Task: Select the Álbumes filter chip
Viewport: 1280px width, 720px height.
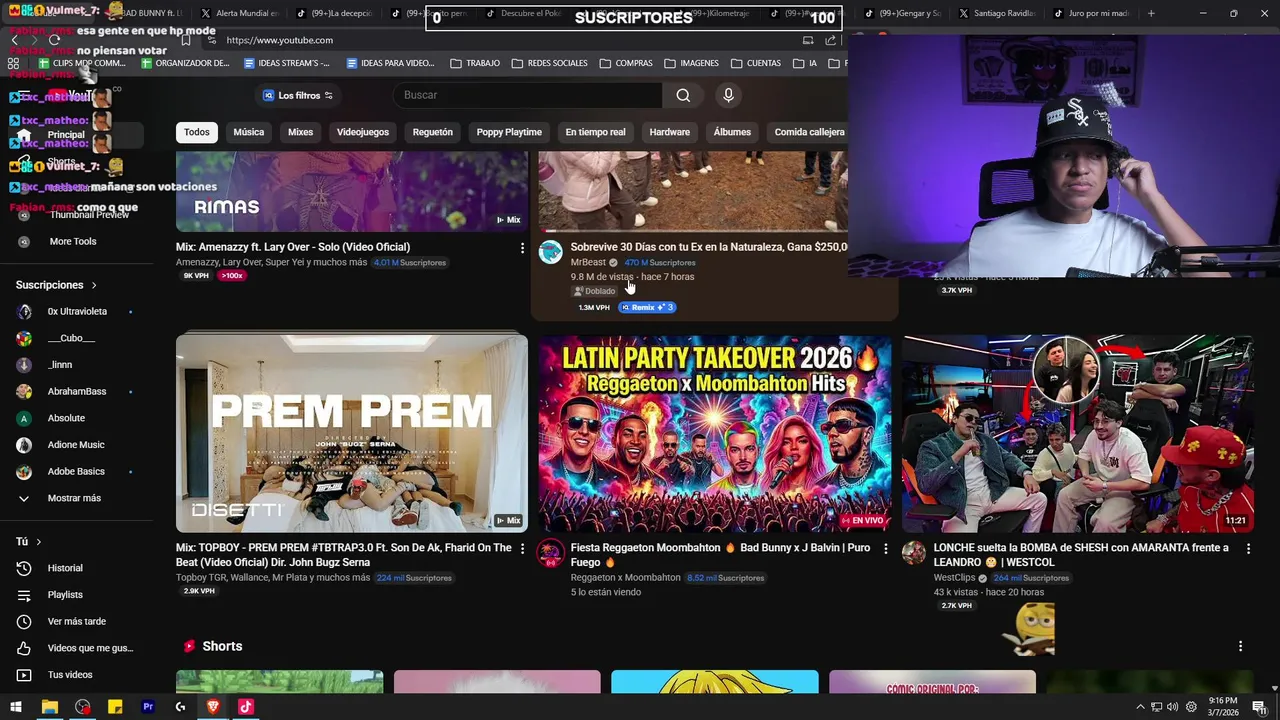Action: click(x=732, y=132)
